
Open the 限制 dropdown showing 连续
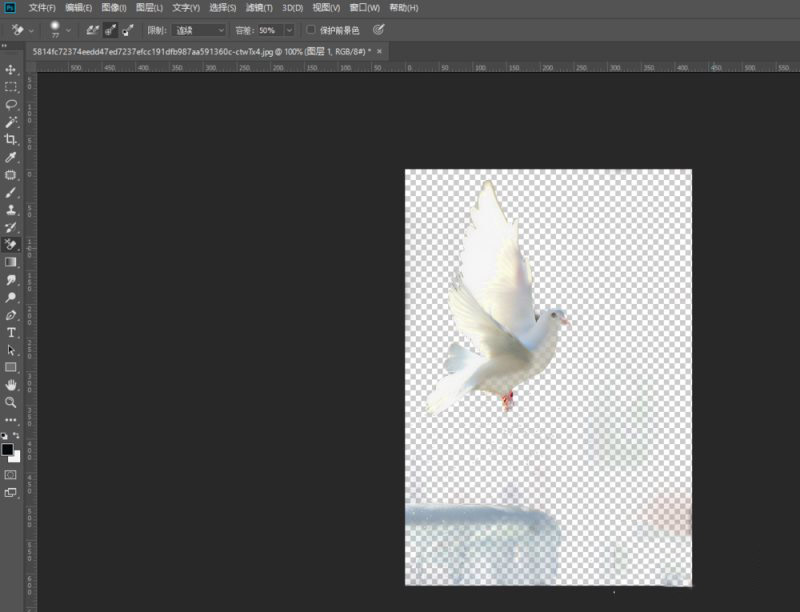[x=199, y=30]
